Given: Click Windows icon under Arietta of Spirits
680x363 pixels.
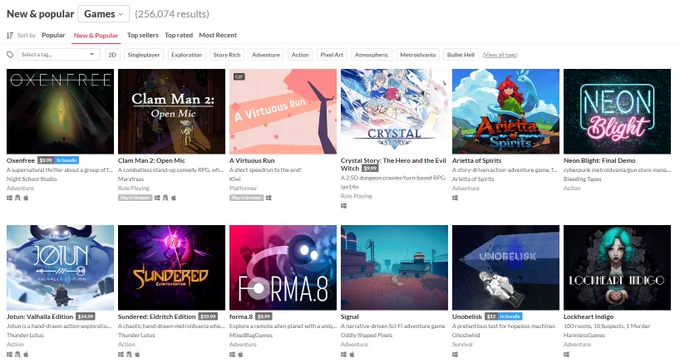Looking at the screenshot, I should pyautogui.click(x=455, y=198).
